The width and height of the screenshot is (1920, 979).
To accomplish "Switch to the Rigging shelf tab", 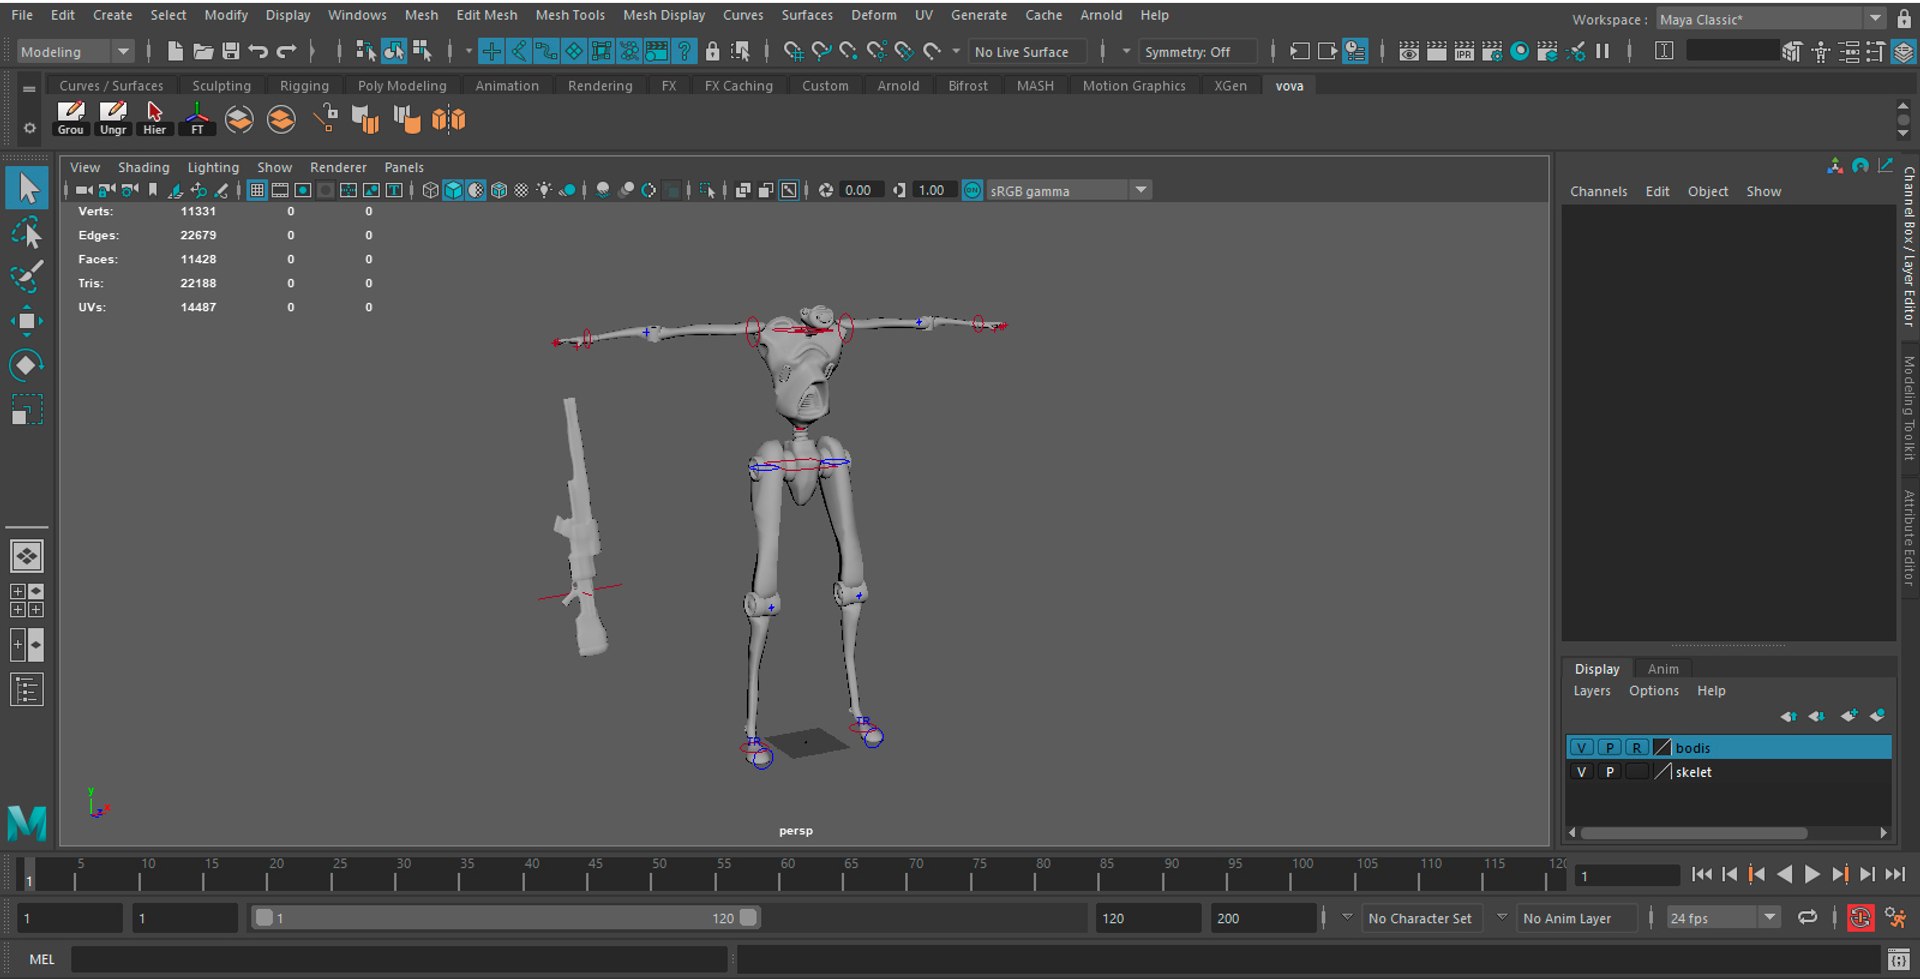I will point(304,86).
